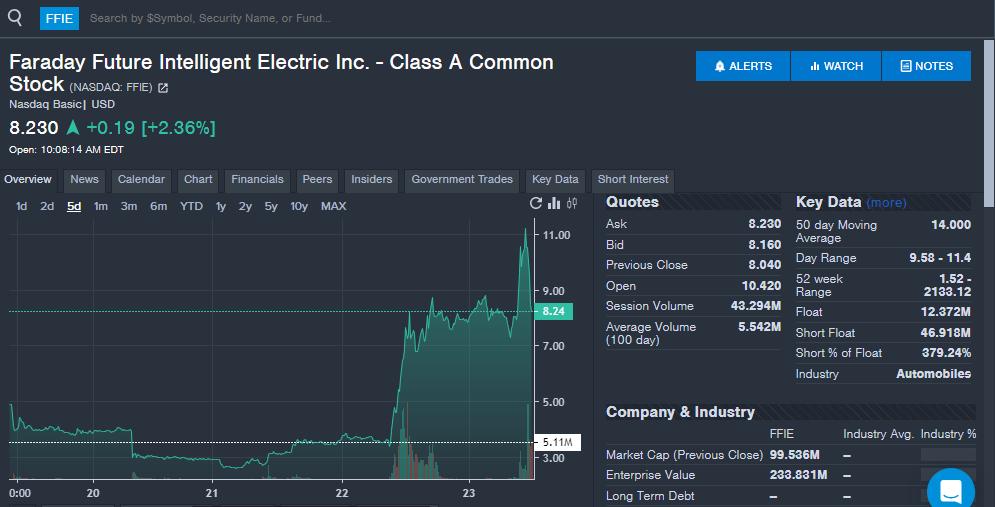Viewport: 995px width, 507px height.
Task: Select the YTD chart range
Action: 191,206
